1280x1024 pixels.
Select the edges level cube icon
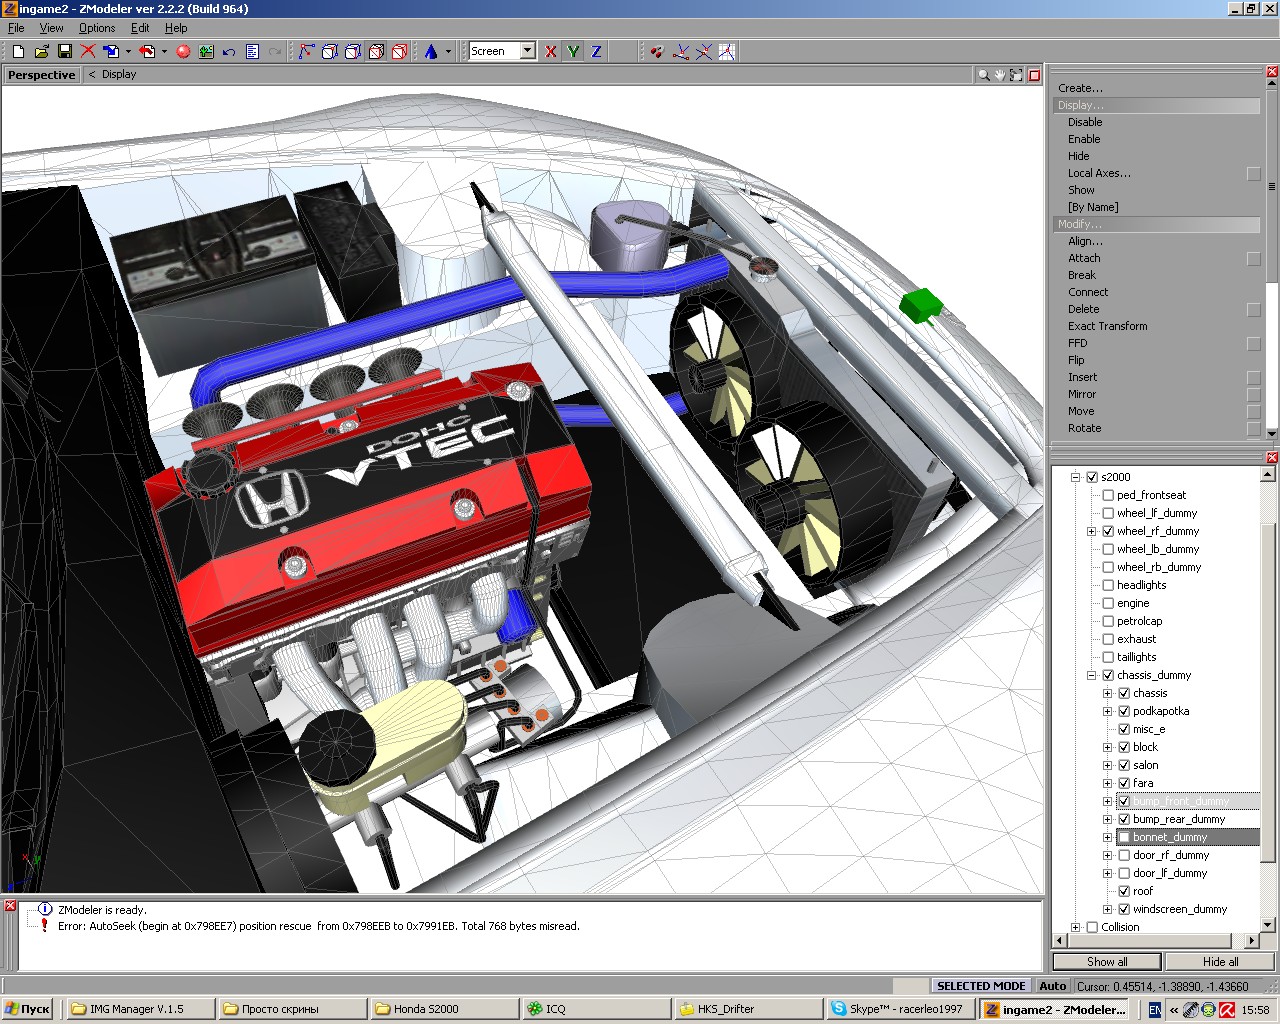(329, 51)
